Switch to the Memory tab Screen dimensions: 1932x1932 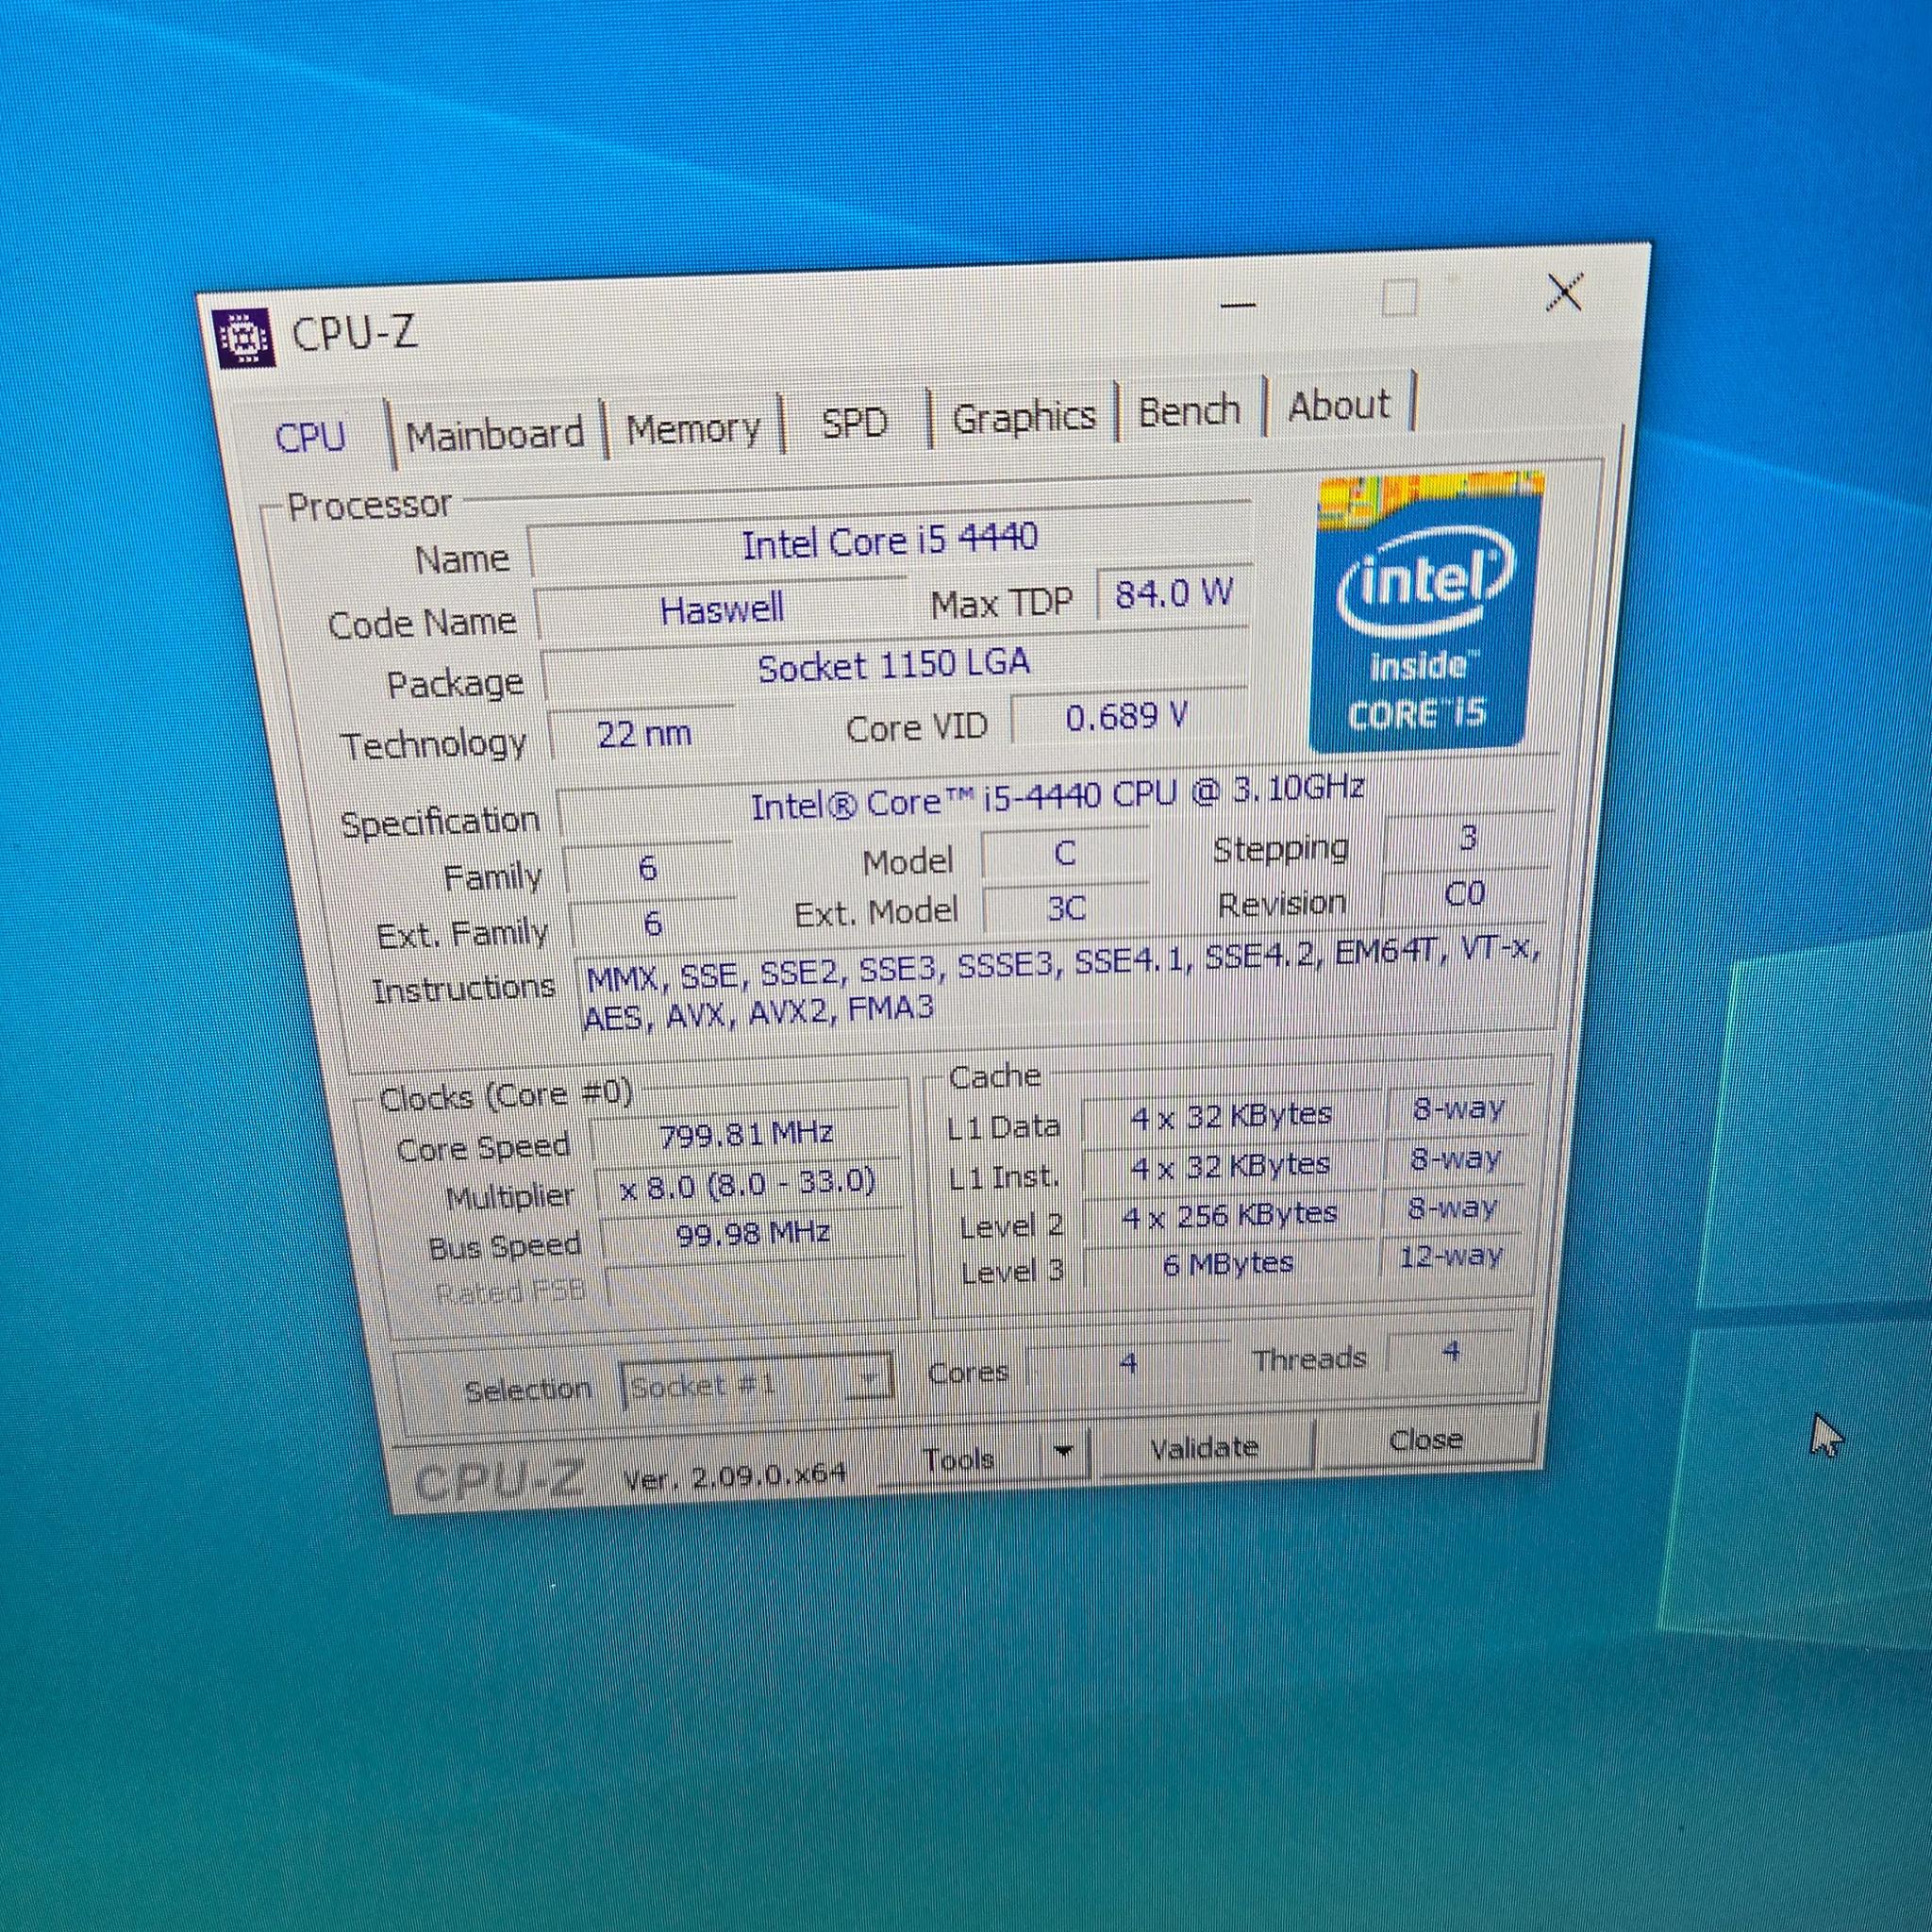click(693, 428)
